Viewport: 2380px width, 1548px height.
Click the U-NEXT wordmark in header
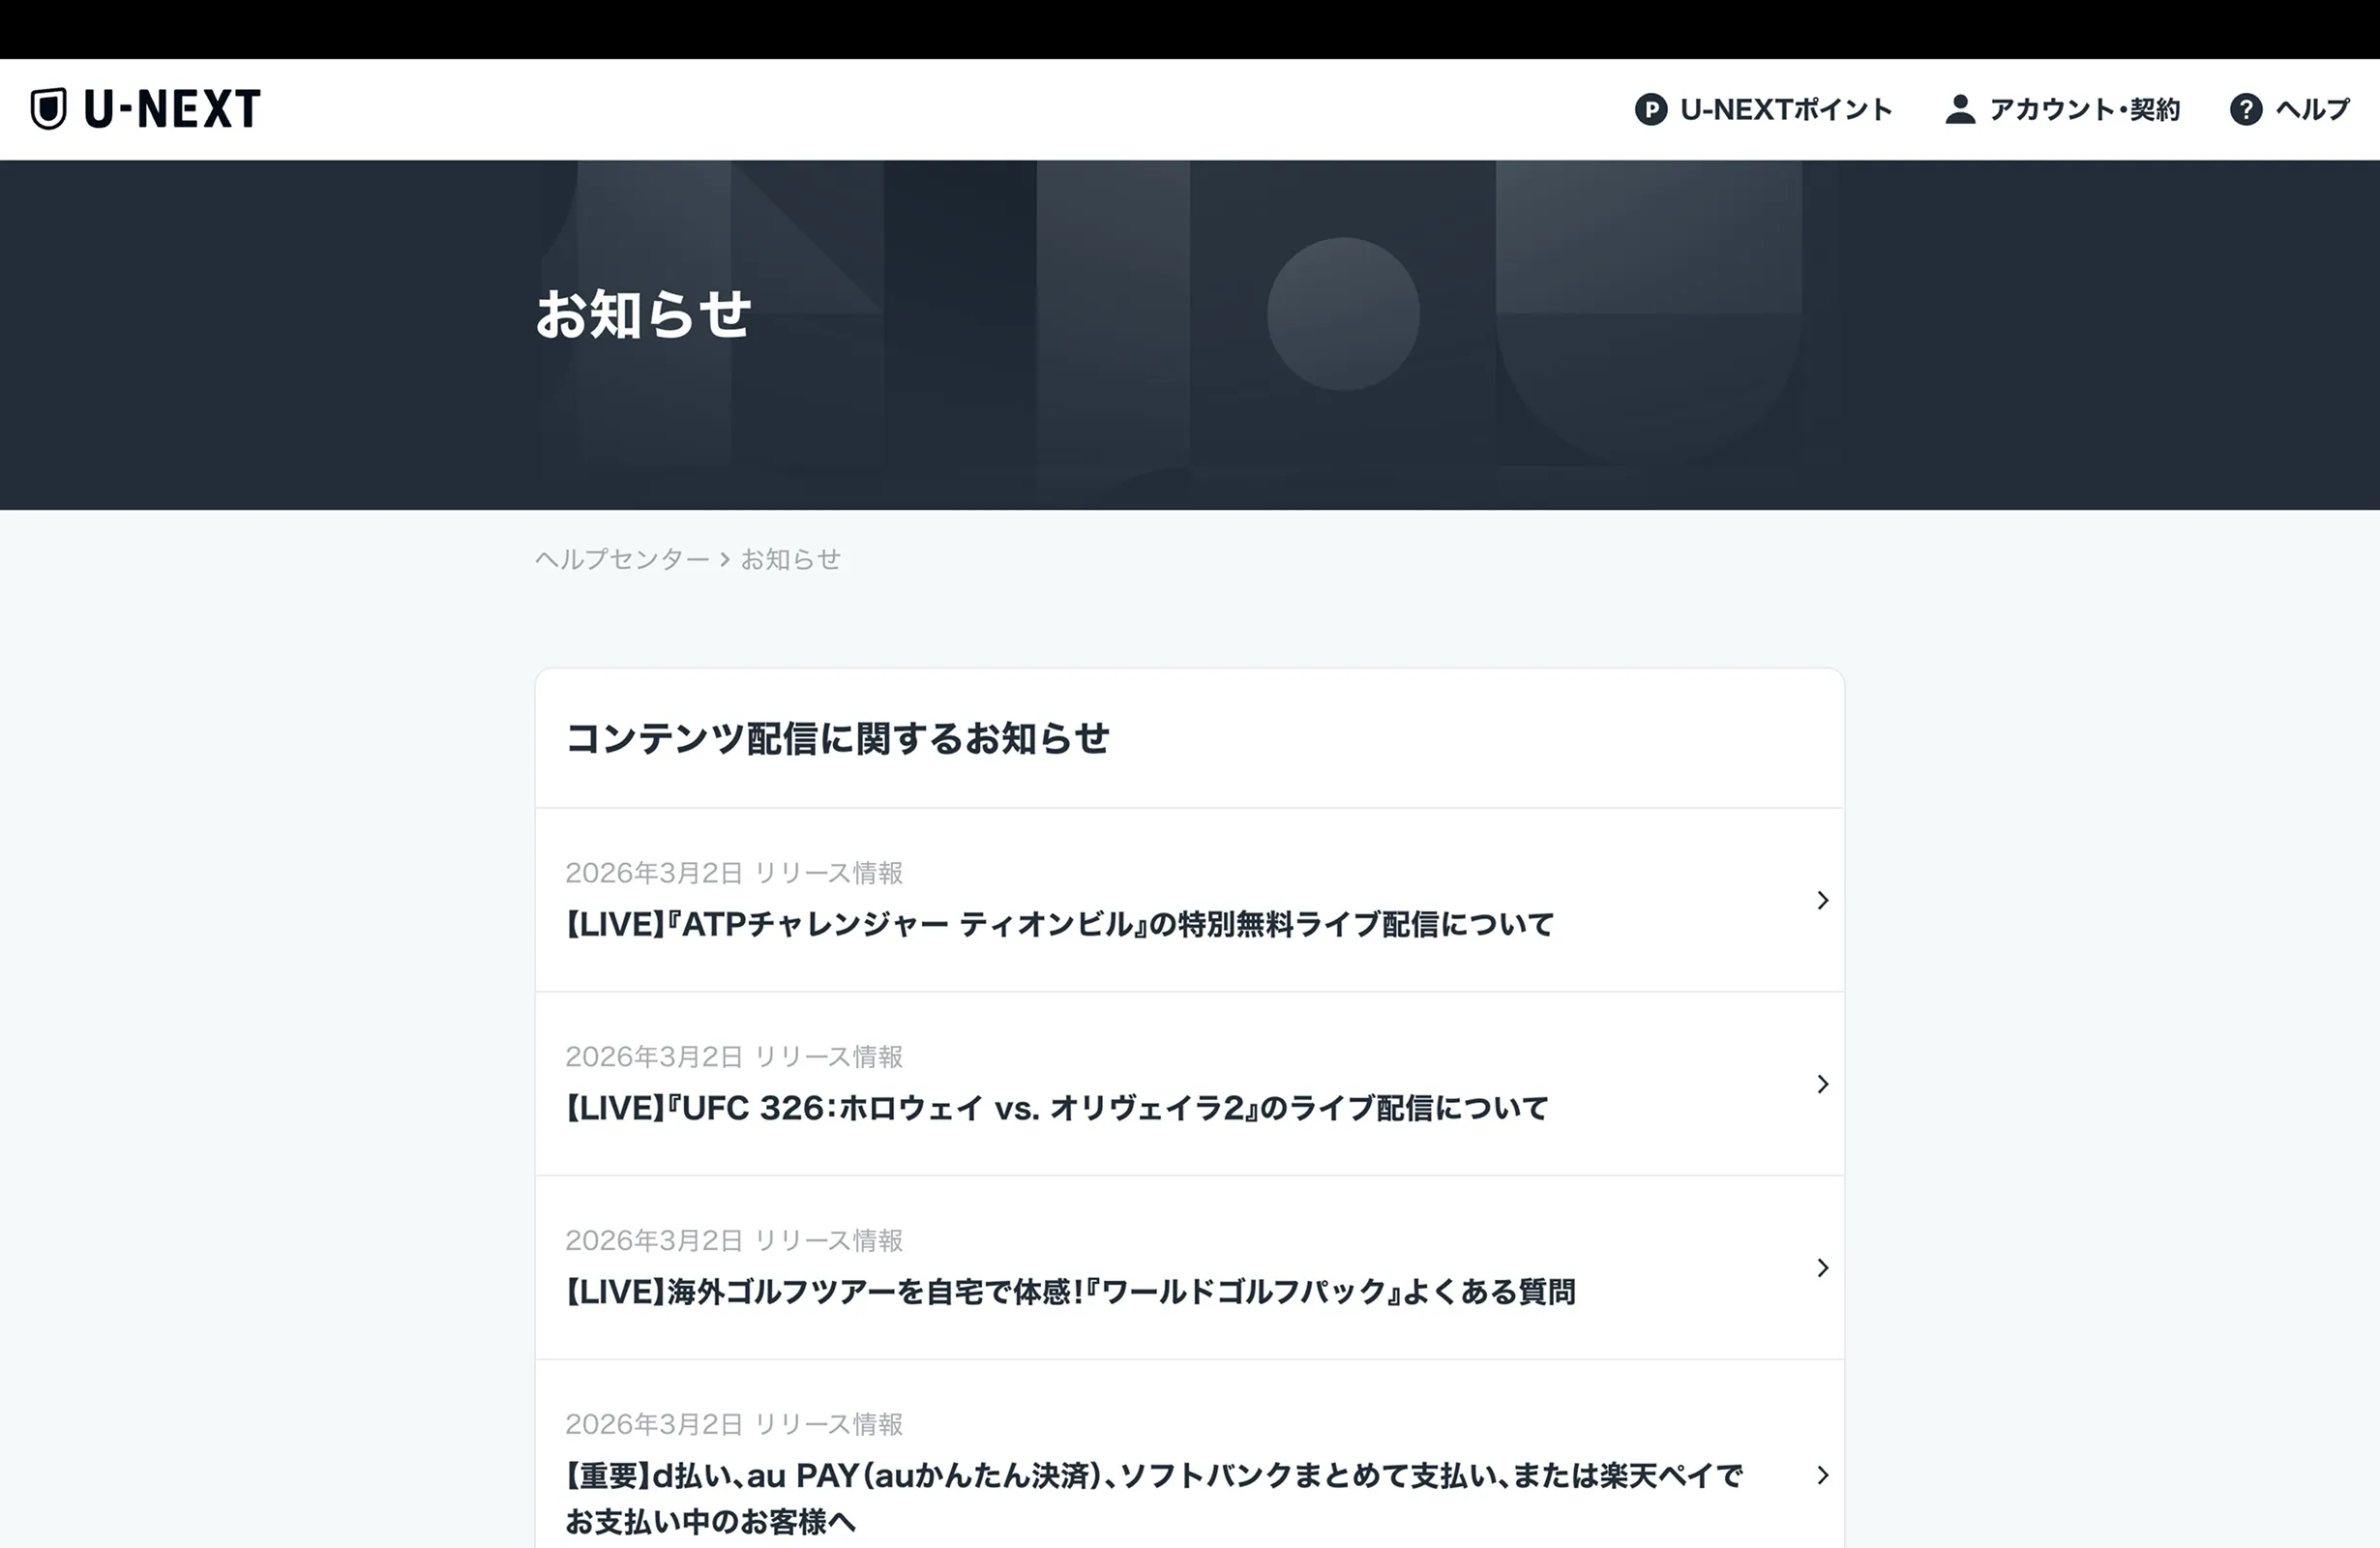(x=172, y=109)
